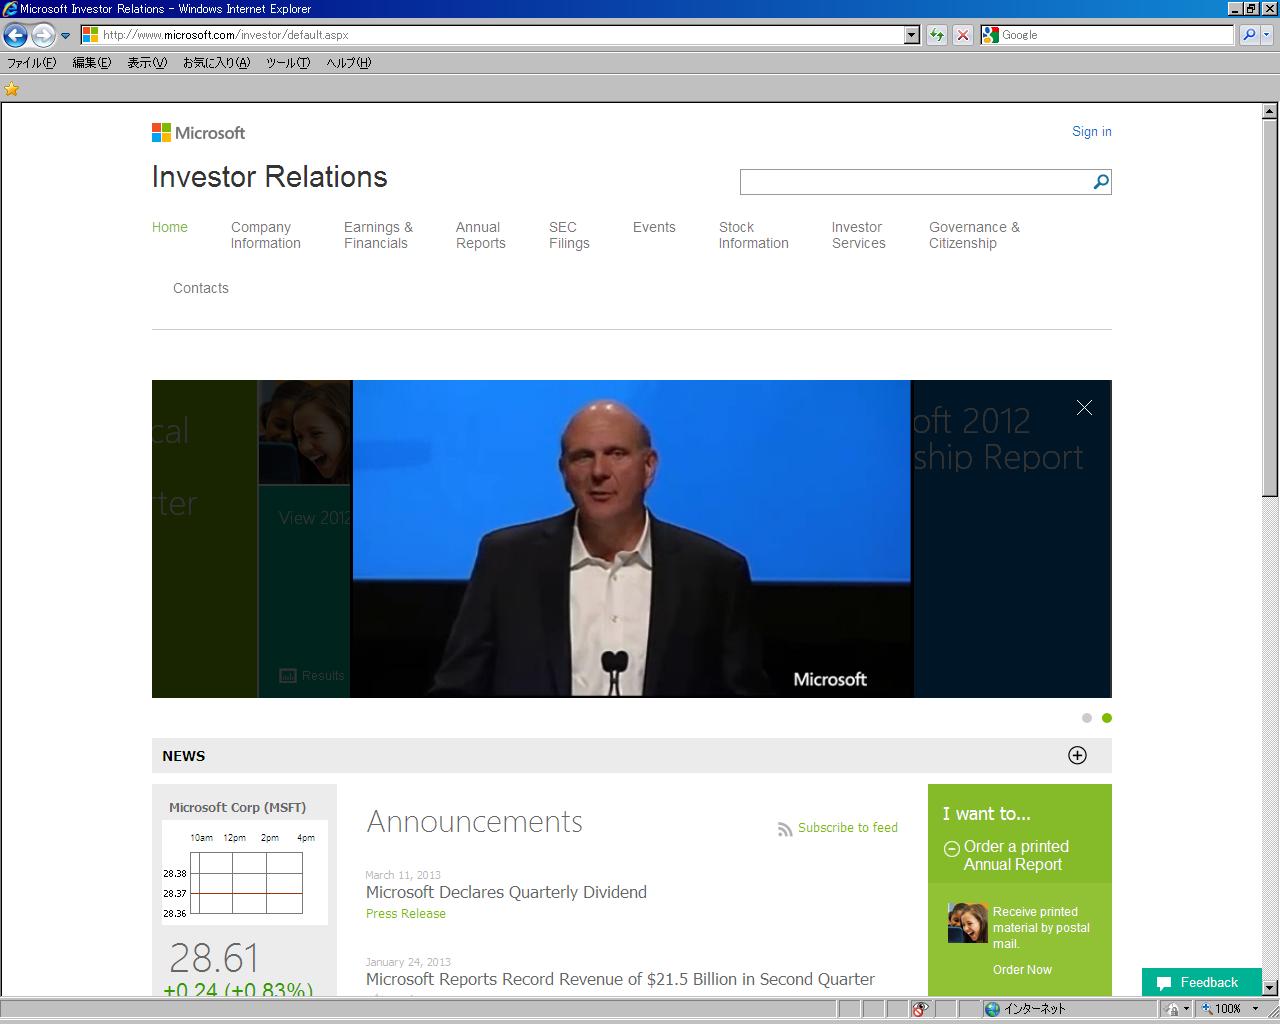Open Microsoft Reports Record Revenue headline
The width and height of the screenshot is (1280, 1024).
[620, 979]
